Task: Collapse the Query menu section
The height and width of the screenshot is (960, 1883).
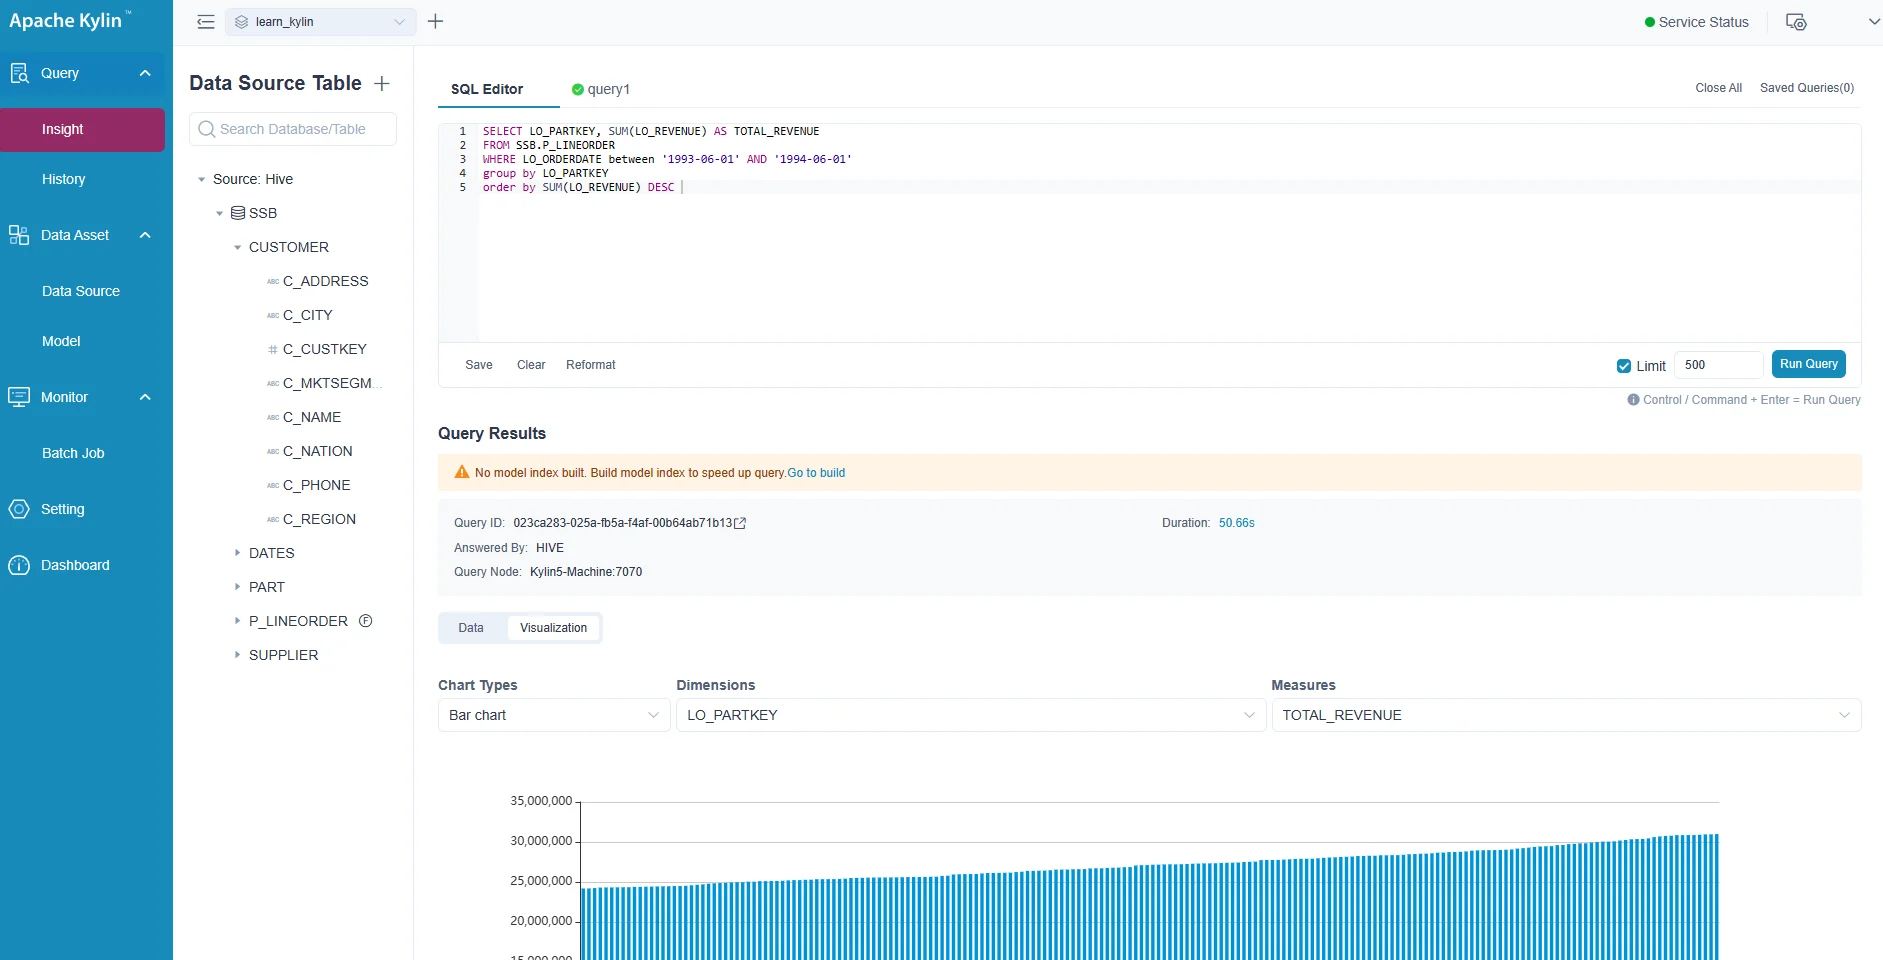Action: coord(145,73)
